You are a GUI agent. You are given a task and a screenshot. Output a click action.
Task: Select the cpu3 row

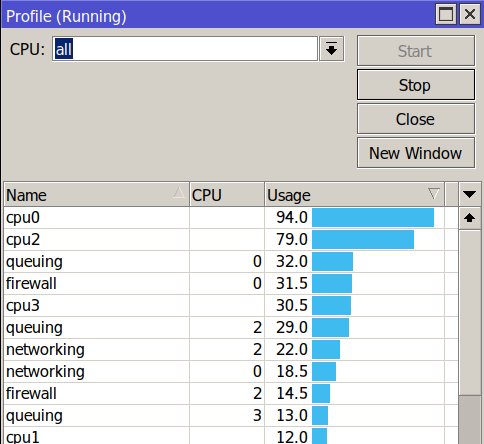click(x=231, y=306)
